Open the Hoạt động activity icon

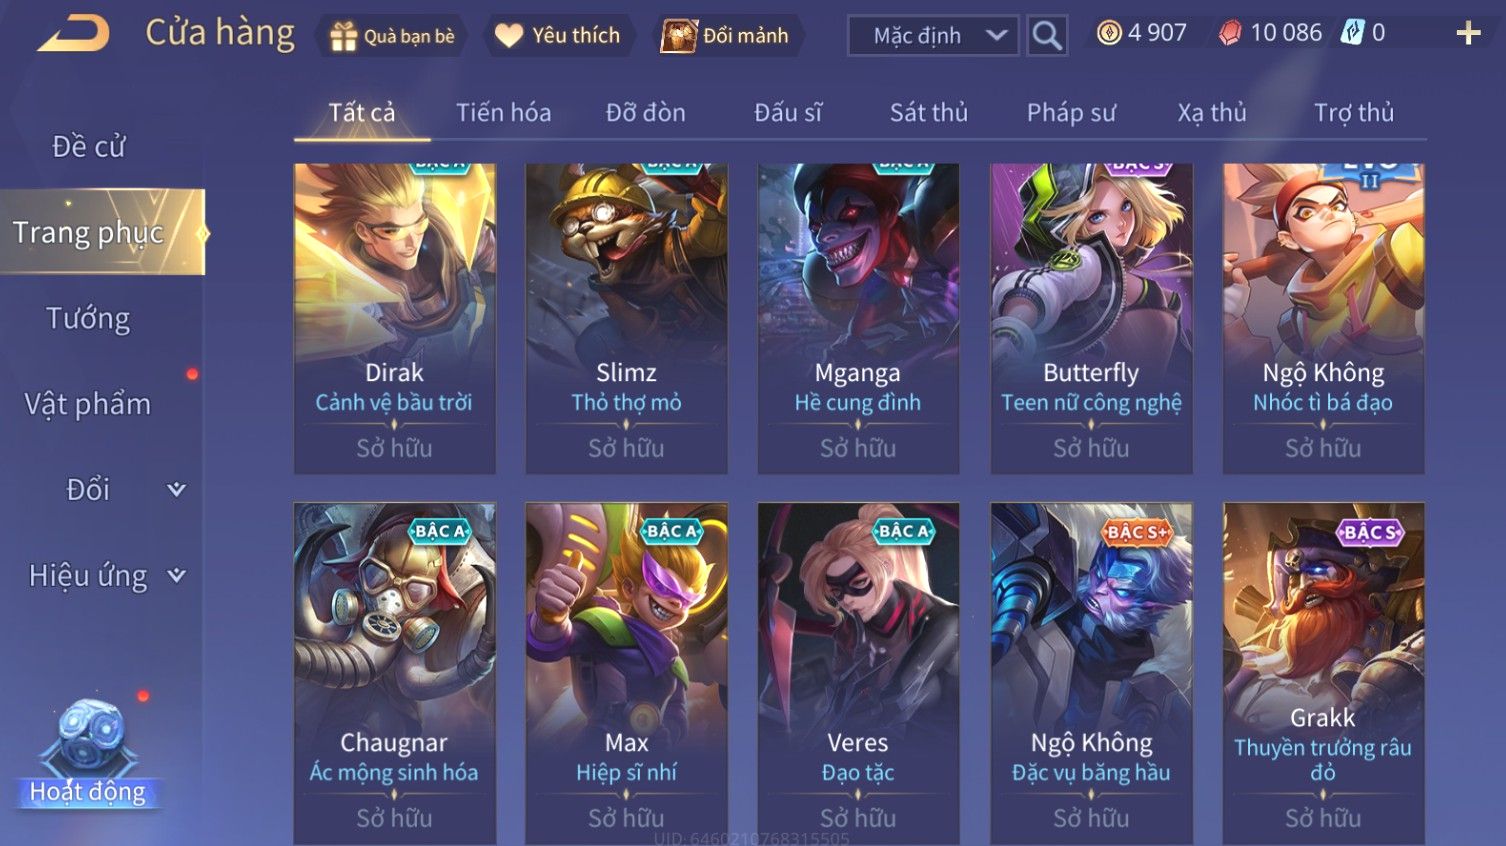click(90, 750)
